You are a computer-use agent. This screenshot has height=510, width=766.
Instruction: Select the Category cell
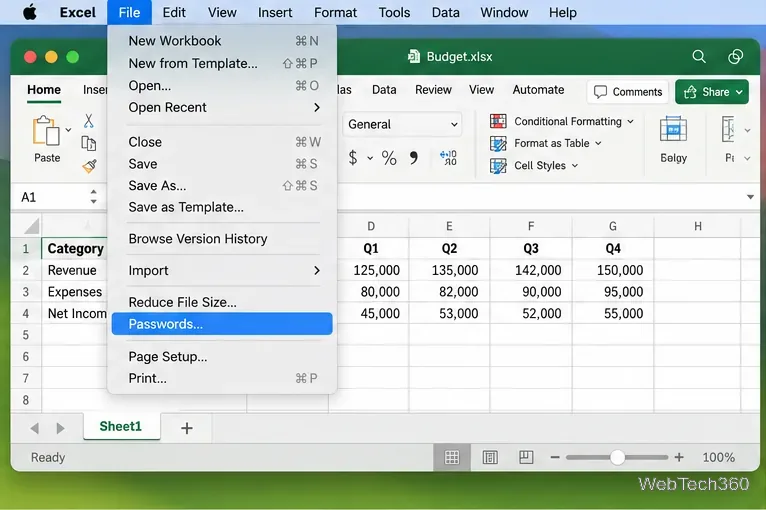click(75, 249)
